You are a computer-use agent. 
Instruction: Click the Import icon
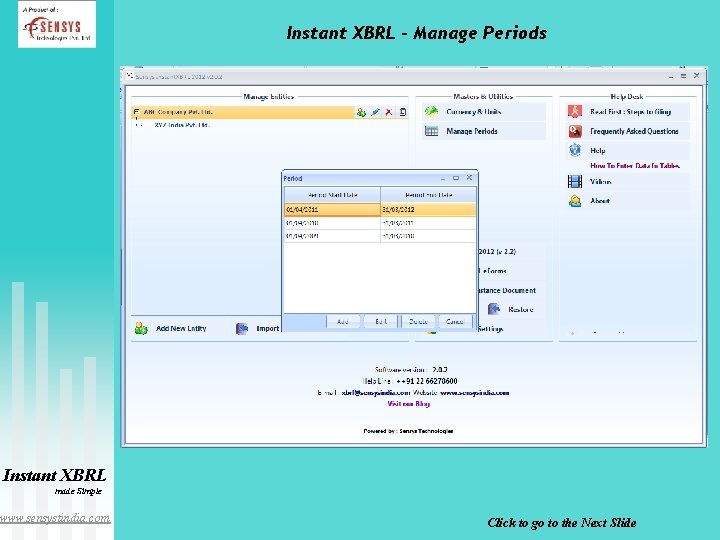(242, 328)
